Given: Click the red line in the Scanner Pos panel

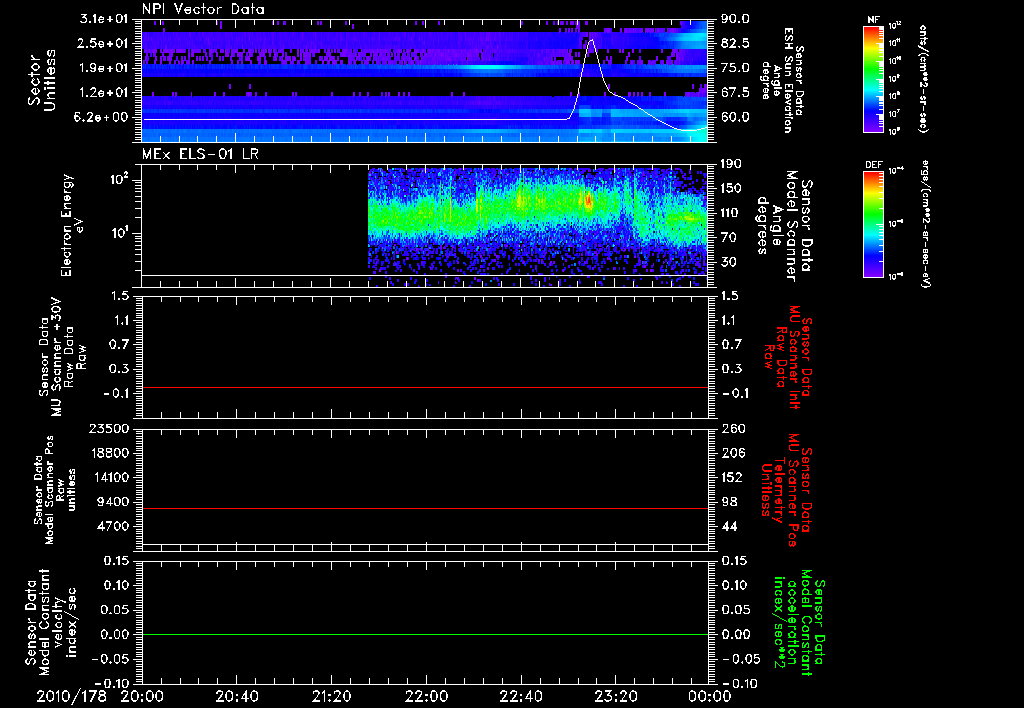Looking at the screenshot, I should point(425,508).
